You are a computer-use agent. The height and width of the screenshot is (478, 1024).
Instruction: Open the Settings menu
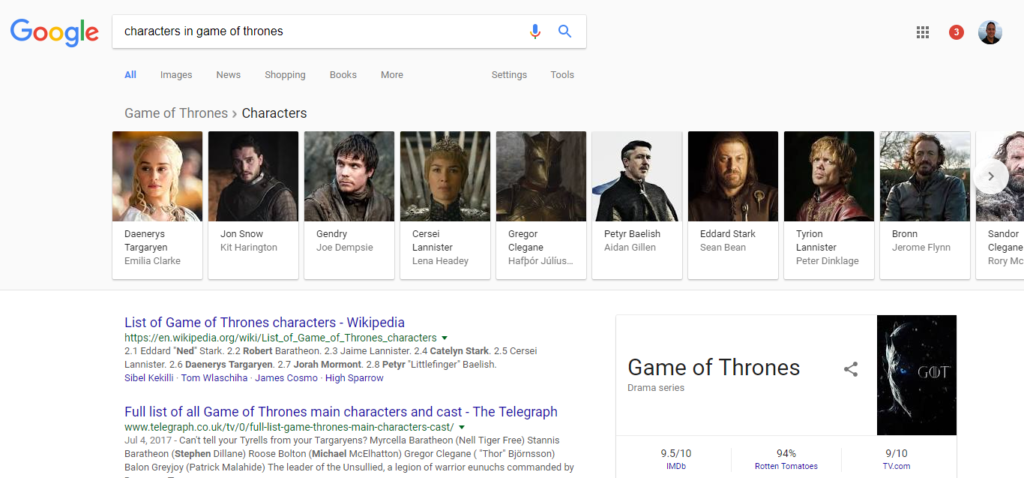pyautogui.click(x=509, y=75)
